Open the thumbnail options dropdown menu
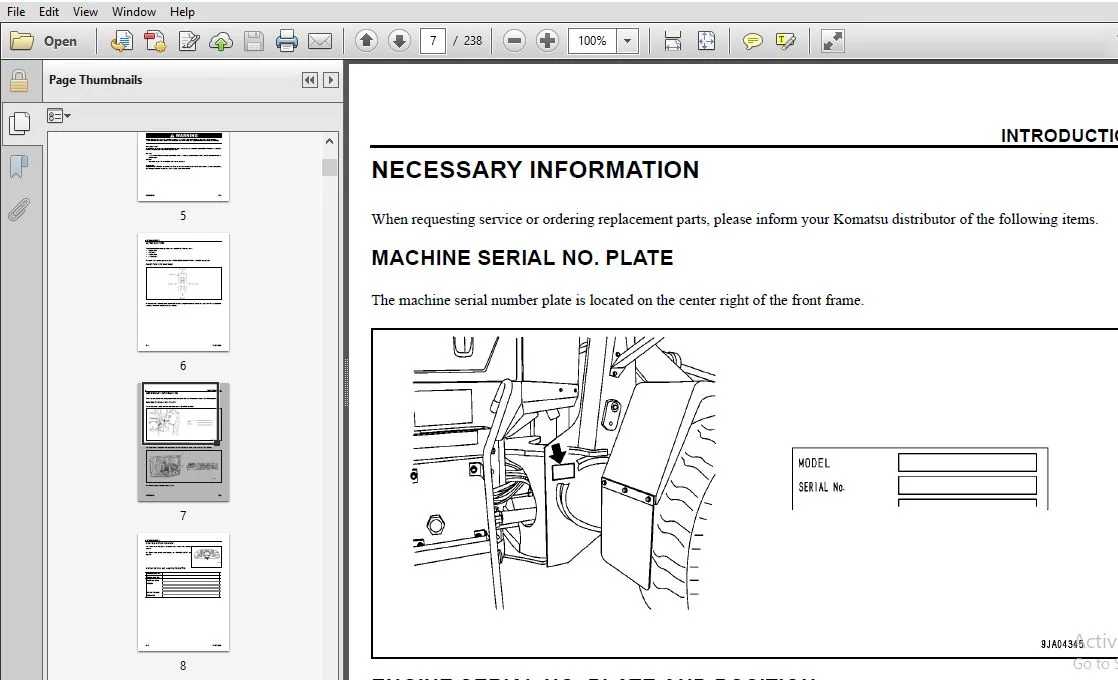The image size is (1118, 680). pyautogui.click(x=58, y=115)
